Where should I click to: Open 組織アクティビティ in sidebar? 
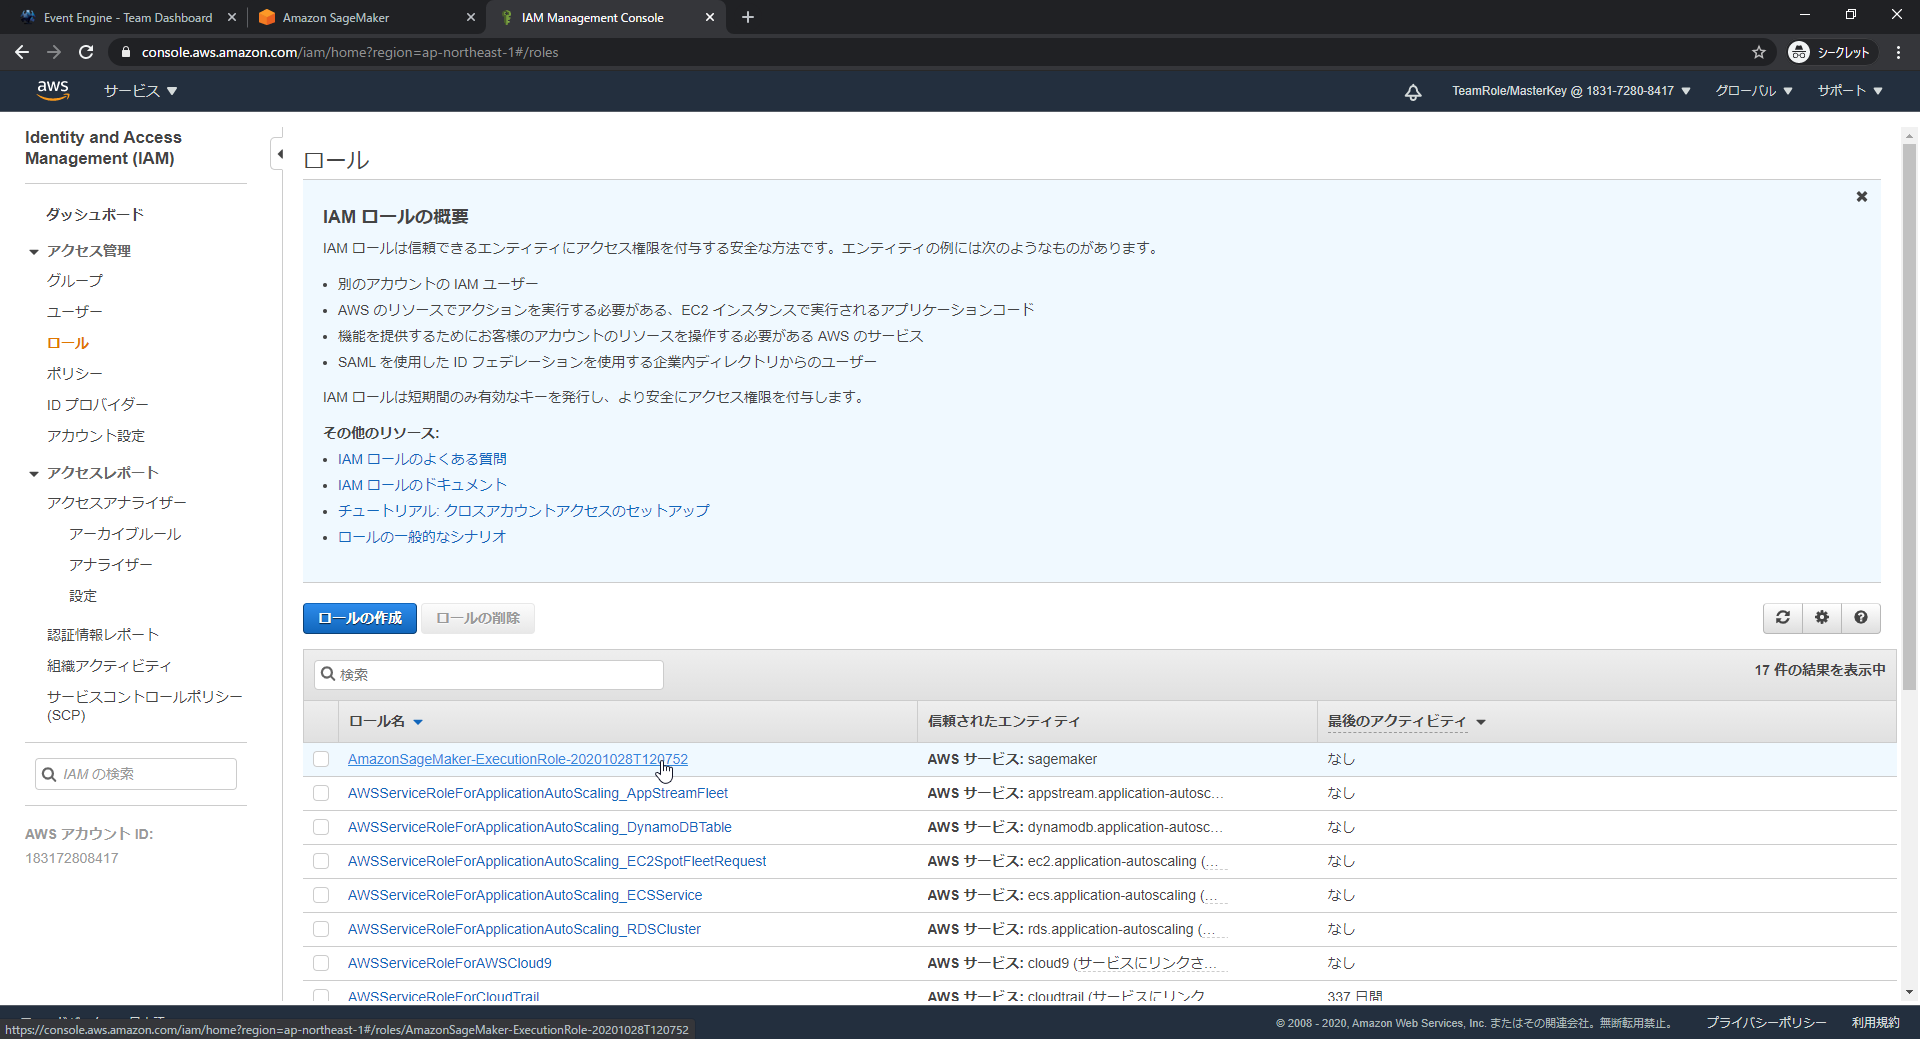108,666
